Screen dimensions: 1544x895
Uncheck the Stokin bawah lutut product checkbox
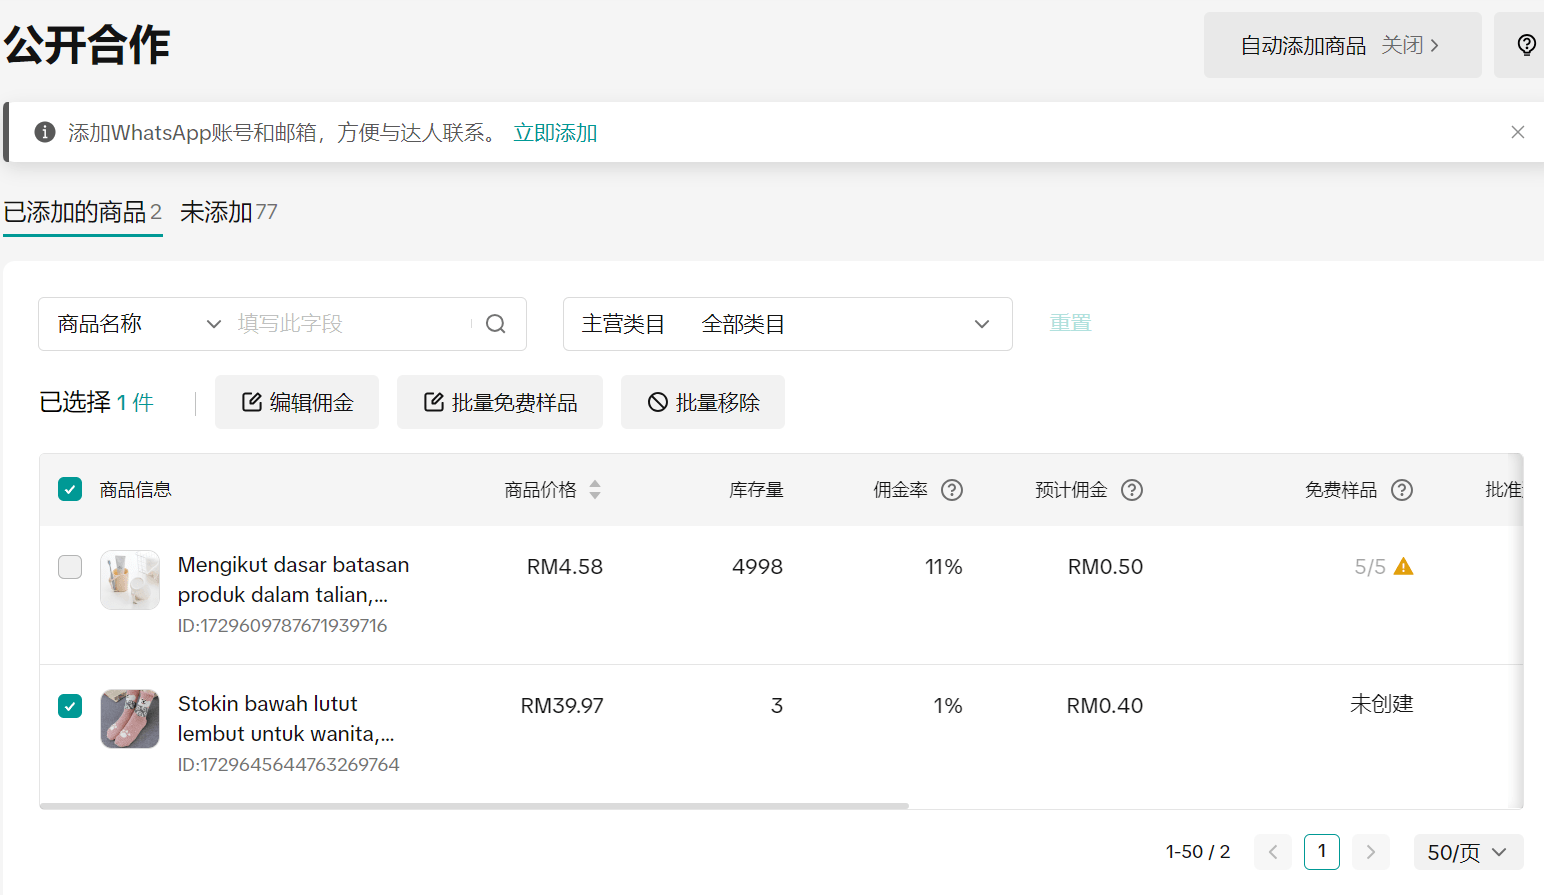(x=70, y=706)
